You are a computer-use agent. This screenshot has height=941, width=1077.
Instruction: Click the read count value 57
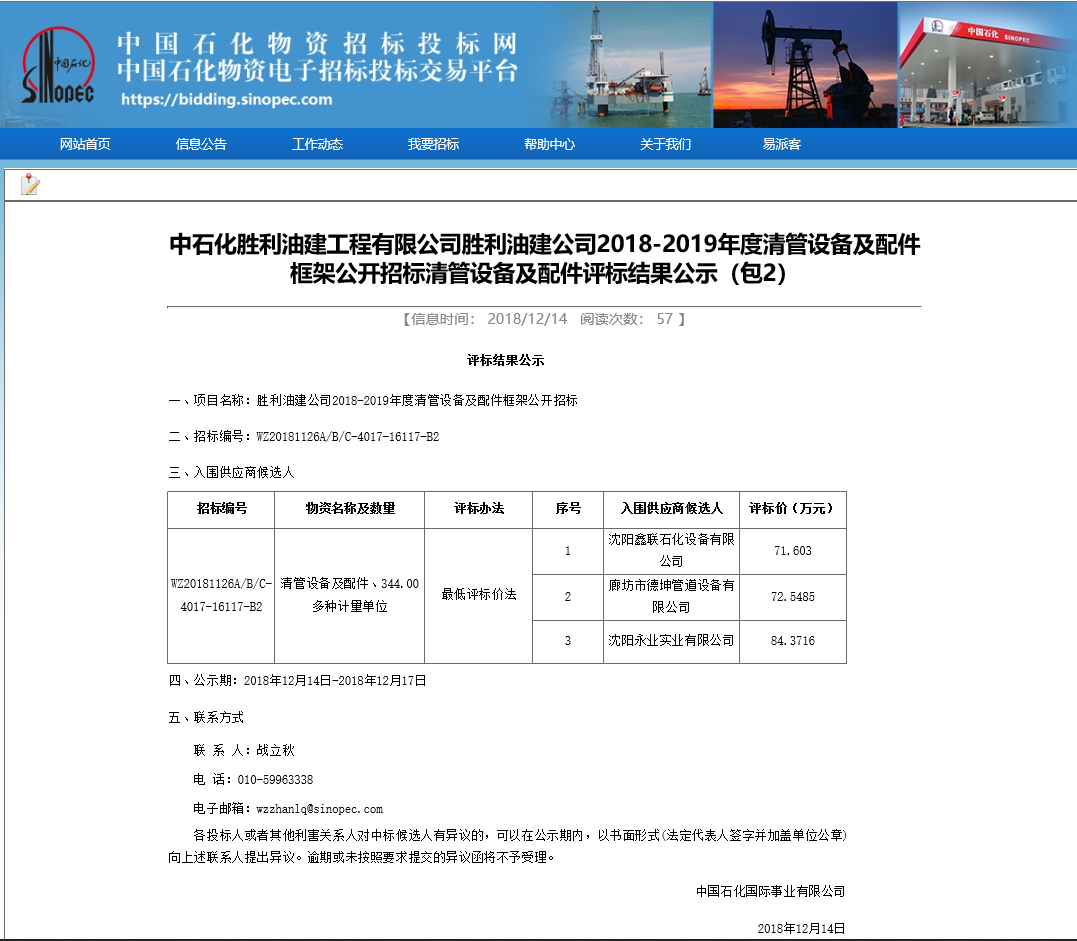point(664,319)
